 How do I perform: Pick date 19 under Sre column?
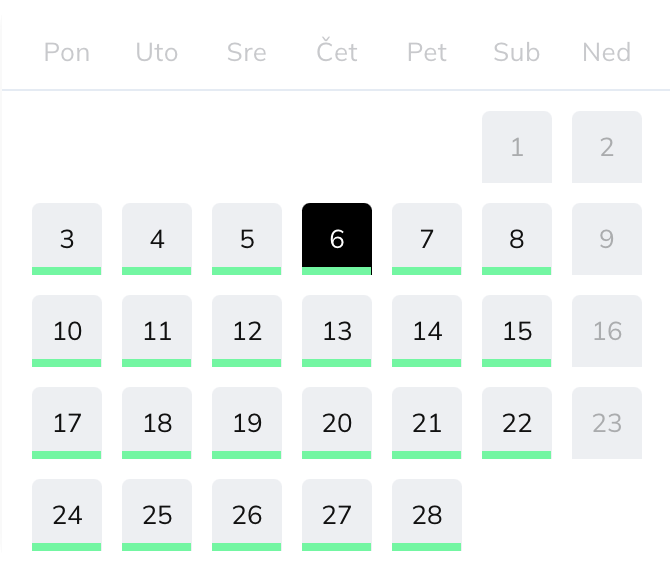[247, 423]
